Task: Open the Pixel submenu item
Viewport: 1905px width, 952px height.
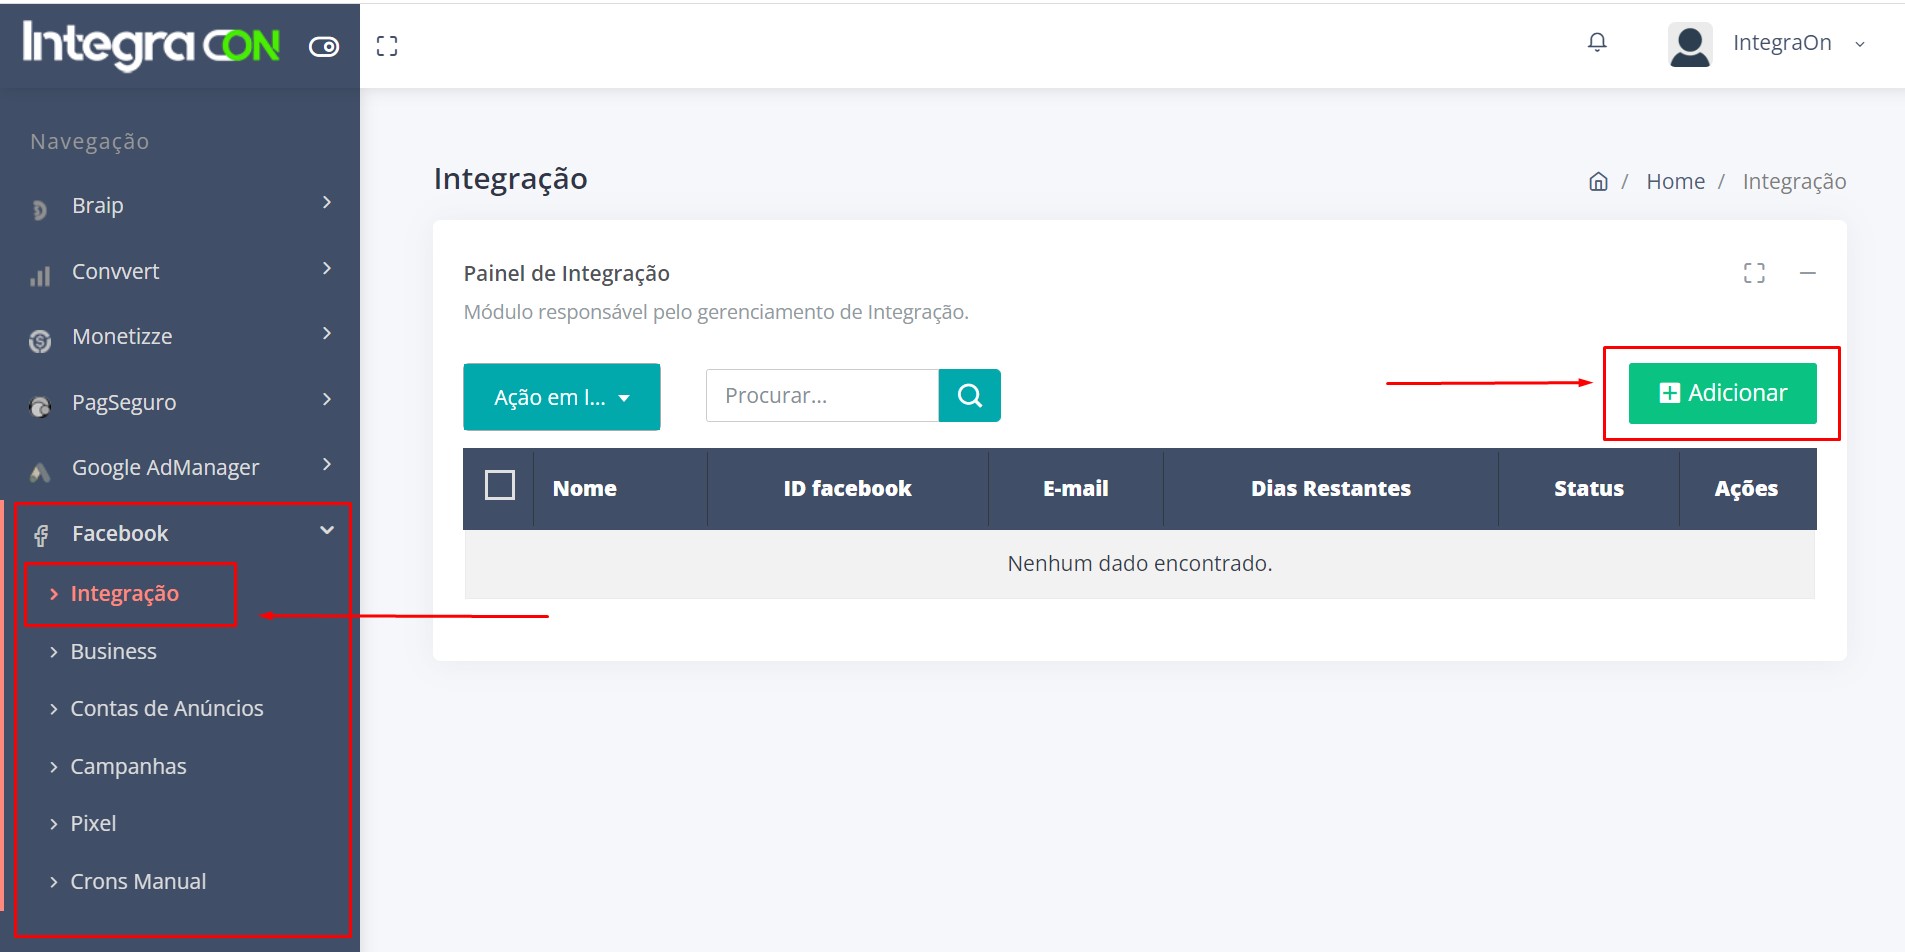Action: click(93, 824)
